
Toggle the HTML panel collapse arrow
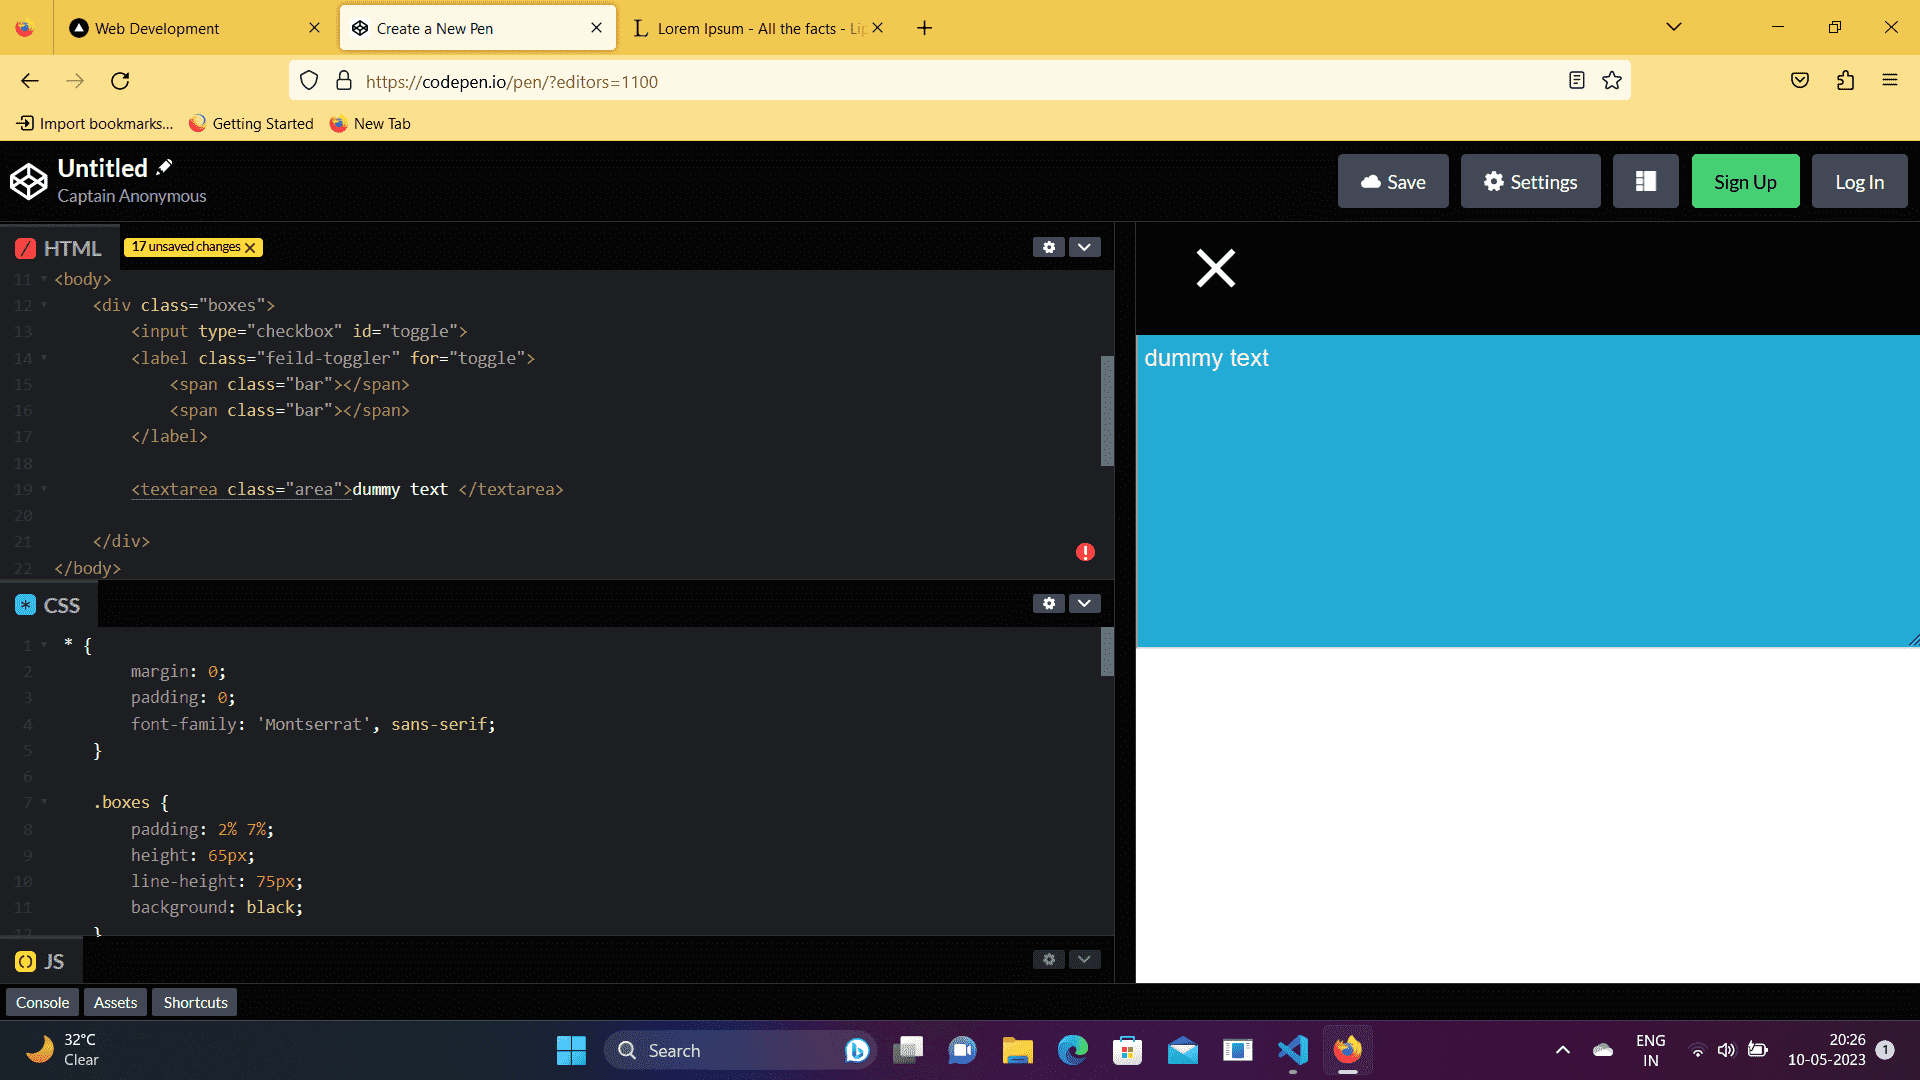pyautogui.click(x=1084, y=247)
